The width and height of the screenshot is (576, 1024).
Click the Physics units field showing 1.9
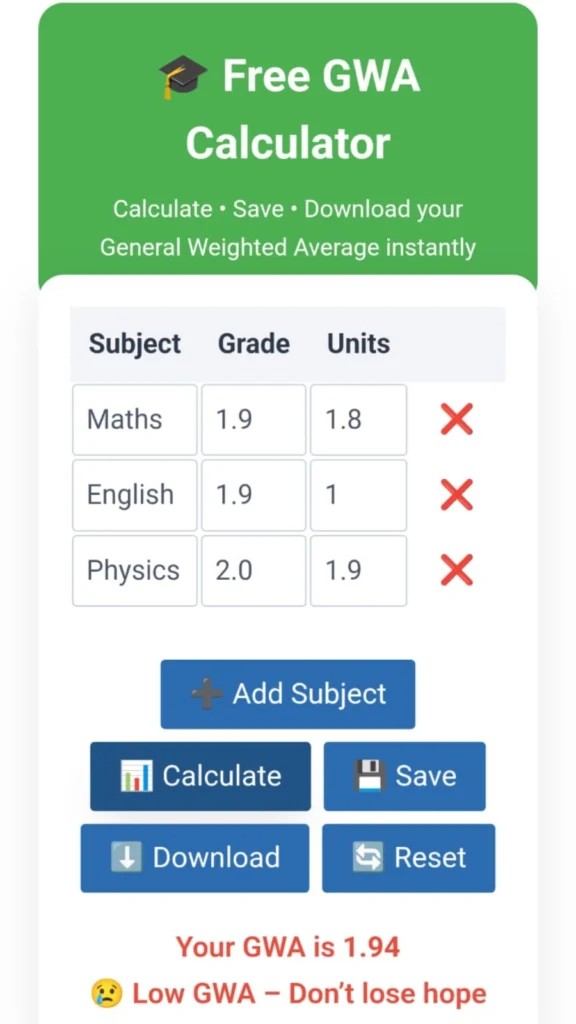pos(358,571)
